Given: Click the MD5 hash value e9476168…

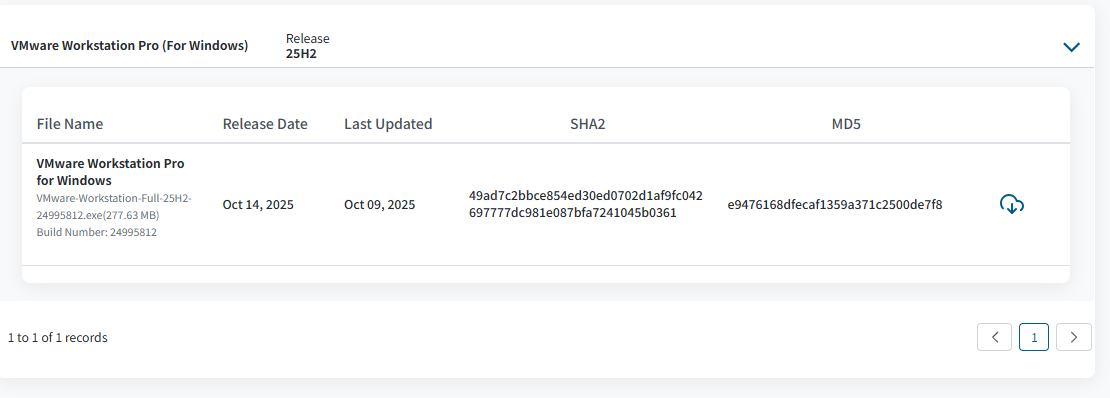Looking at the screenshot, I should (835, 205).
